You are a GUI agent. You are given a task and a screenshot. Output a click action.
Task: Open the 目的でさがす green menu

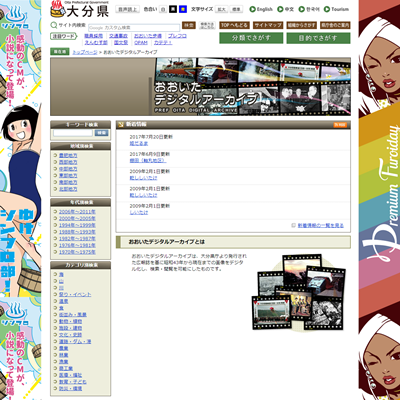tap(318, 38)
